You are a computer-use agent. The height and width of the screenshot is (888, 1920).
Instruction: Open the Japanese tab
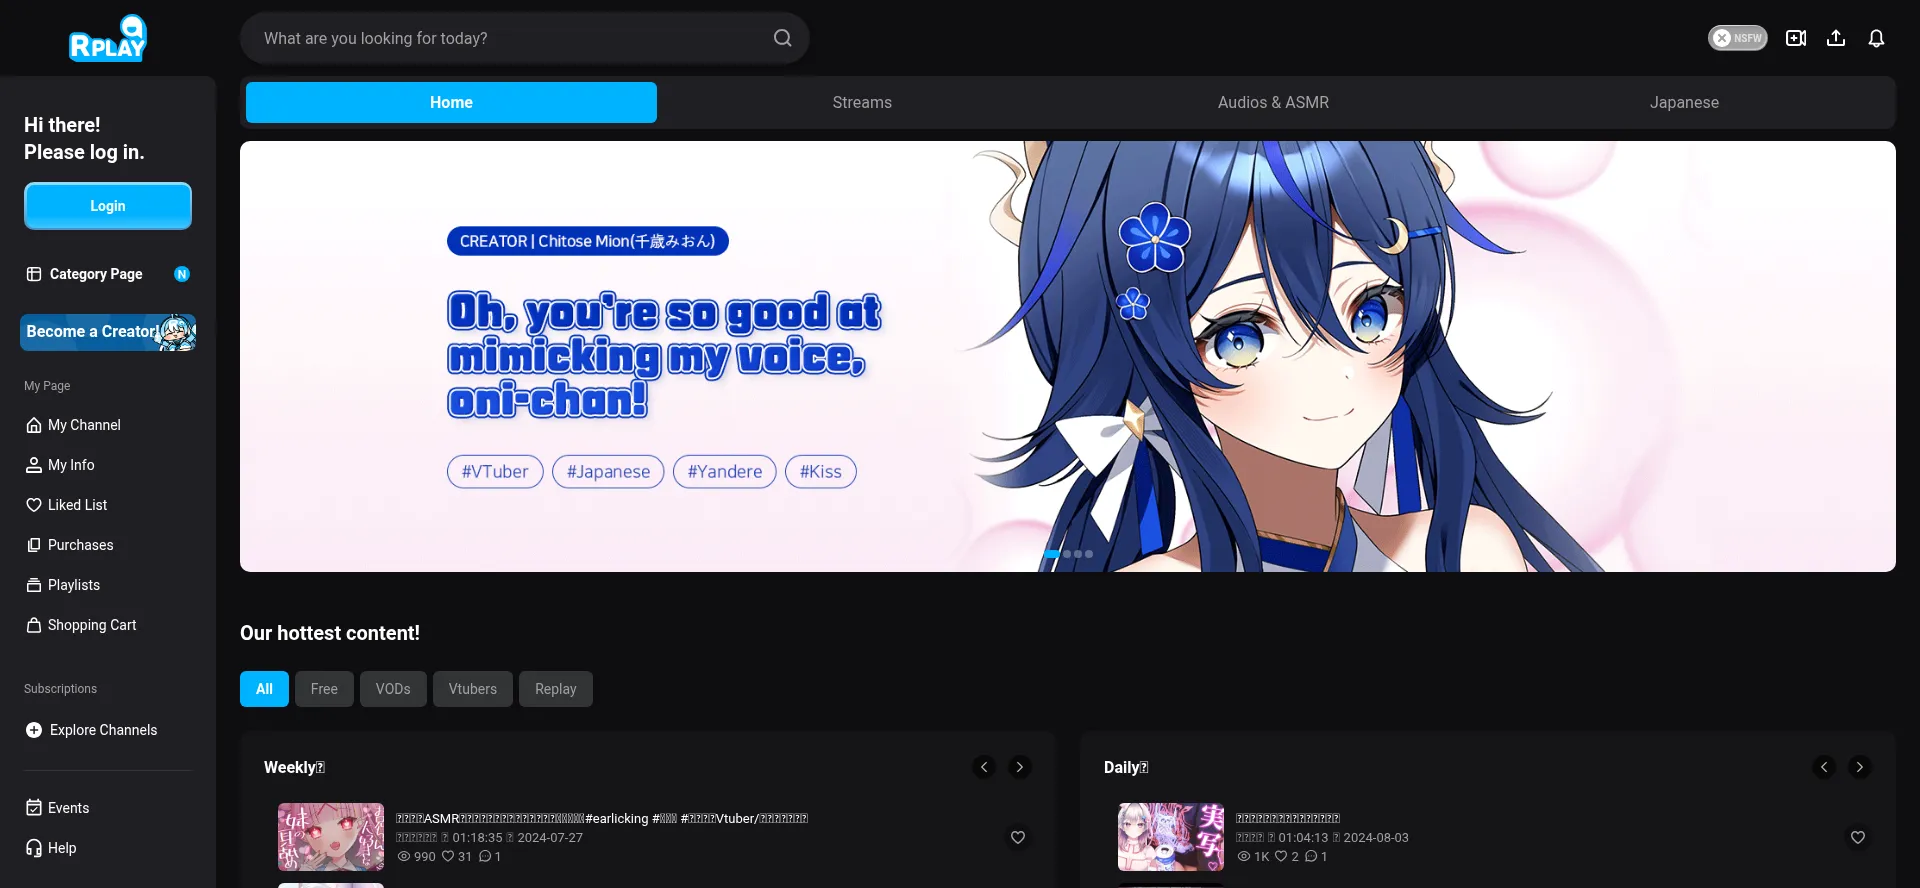pos(1684,102)
